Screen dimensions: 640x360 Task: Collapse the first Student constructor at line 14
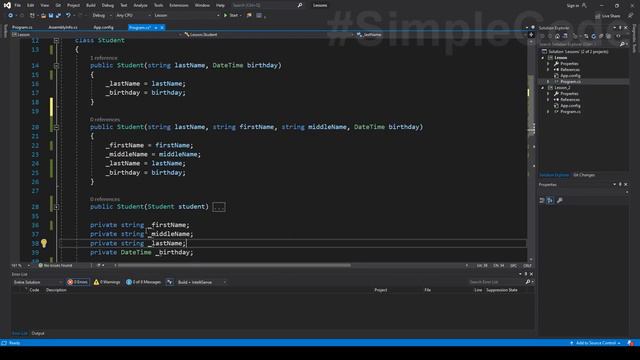56,65
